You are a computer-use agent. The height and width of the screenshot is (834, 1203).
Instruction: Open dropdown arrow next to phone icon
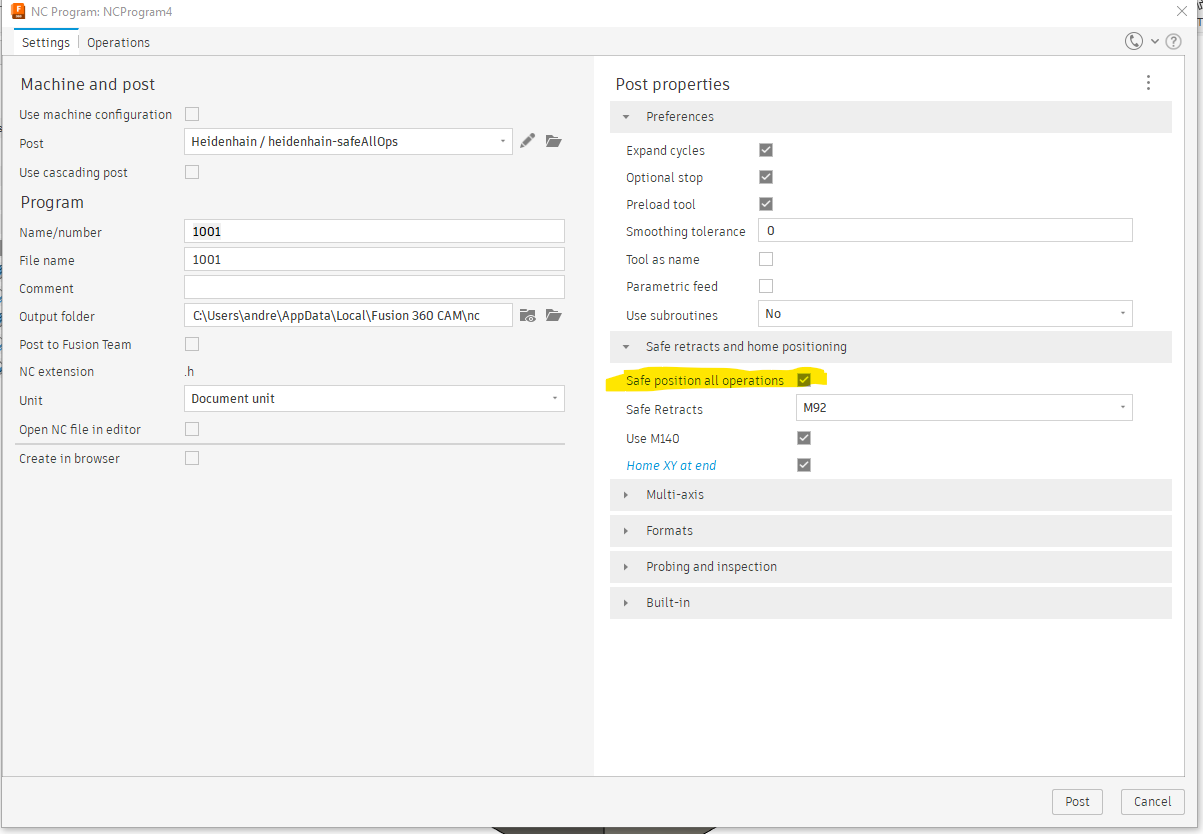(1155, 42)
